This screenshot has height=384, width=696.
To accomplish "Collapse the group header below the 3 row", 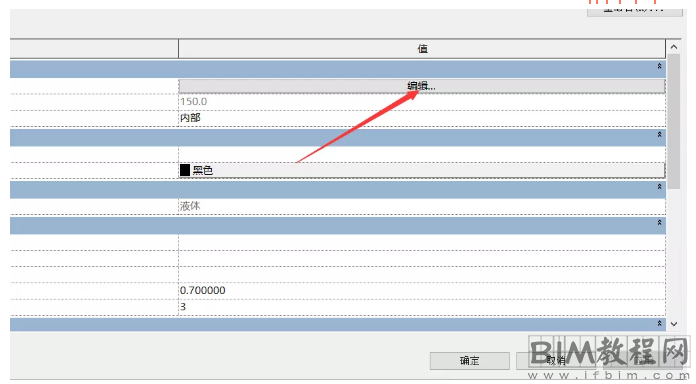I will pyautogui.click(x=659, y=324).
